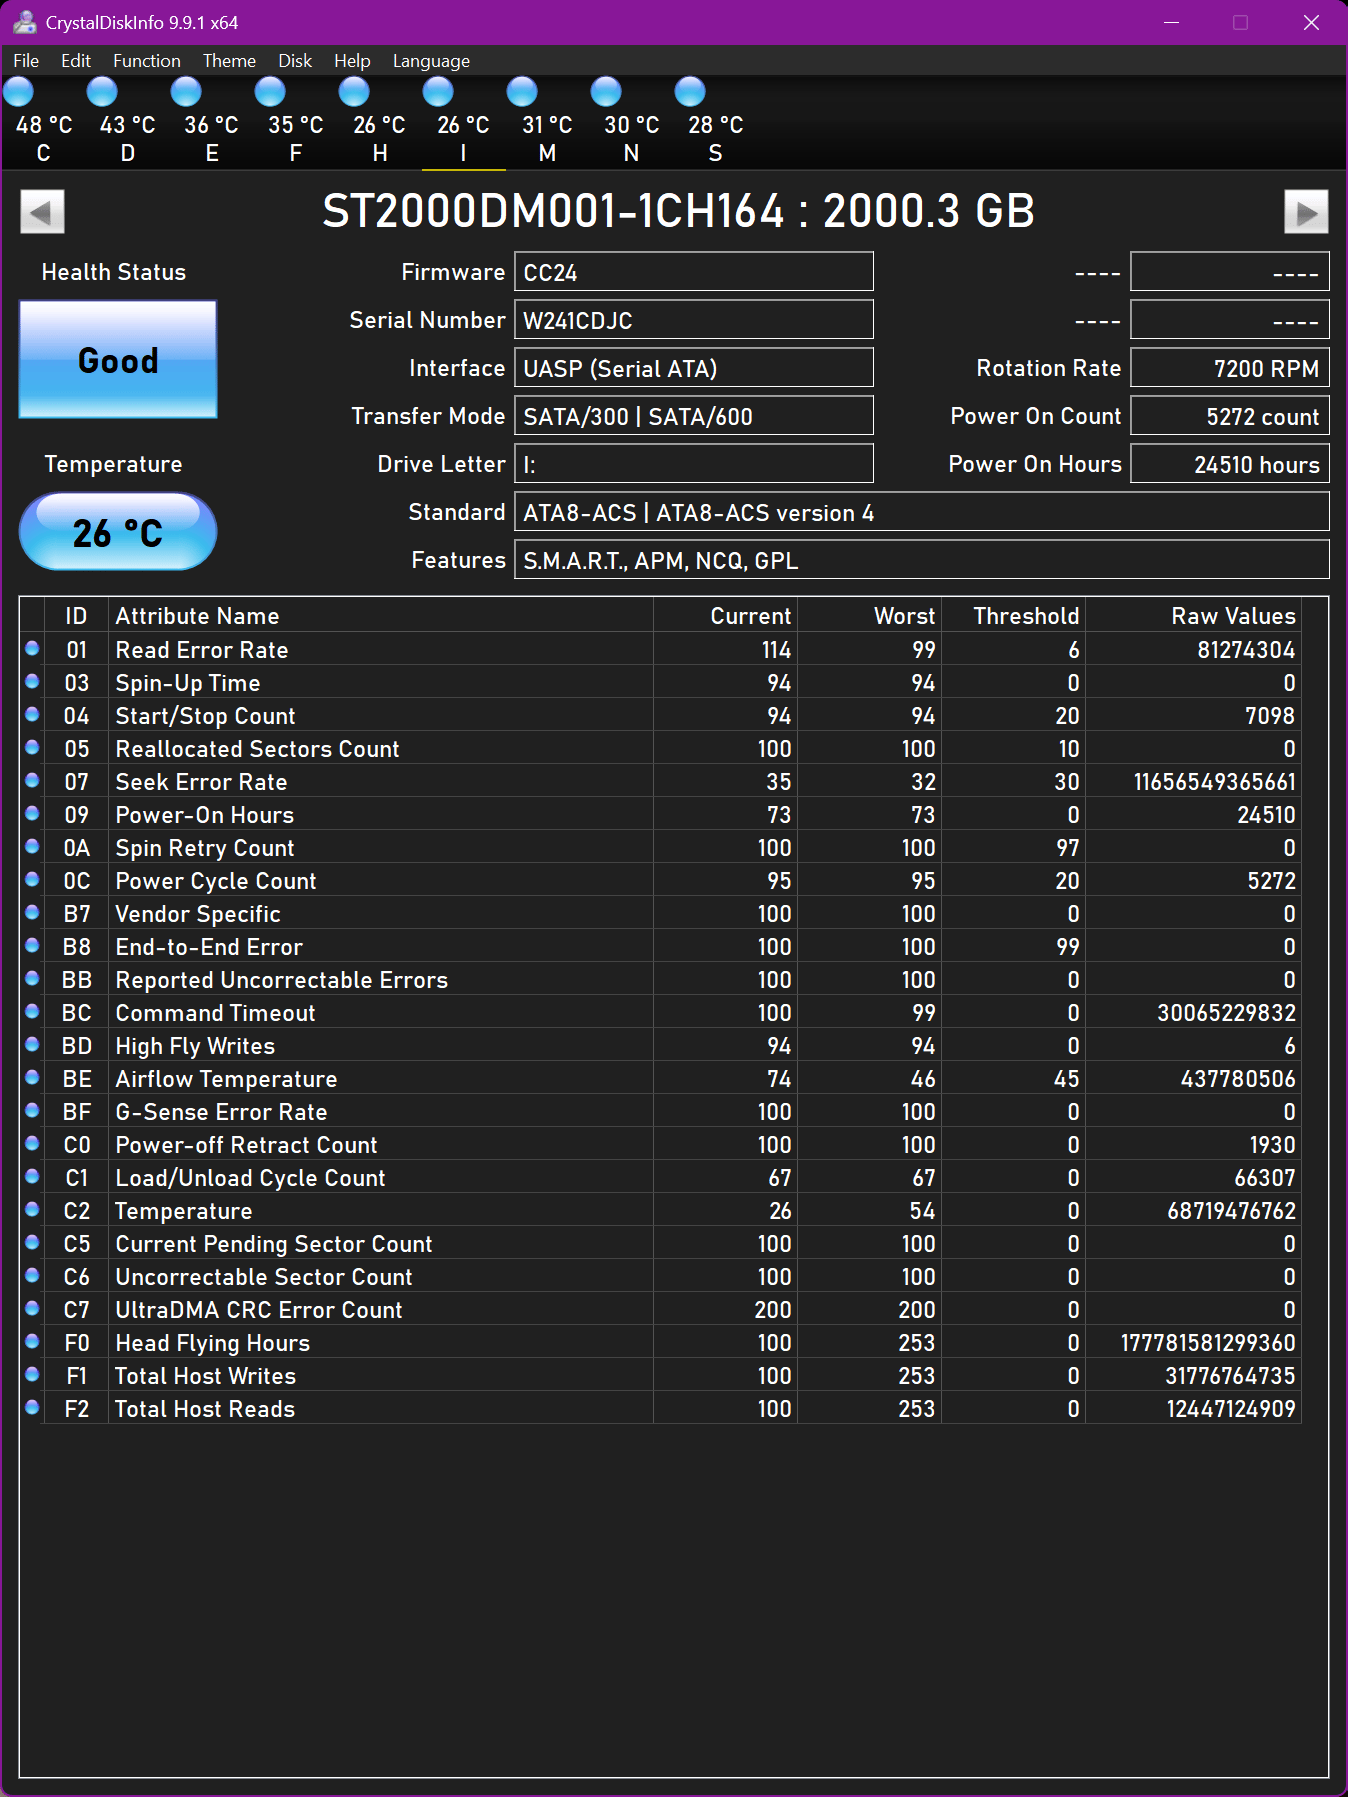The image size is (1348, 1797).
Task: Click the Drive Letter field I:
Action: point(694,464)
